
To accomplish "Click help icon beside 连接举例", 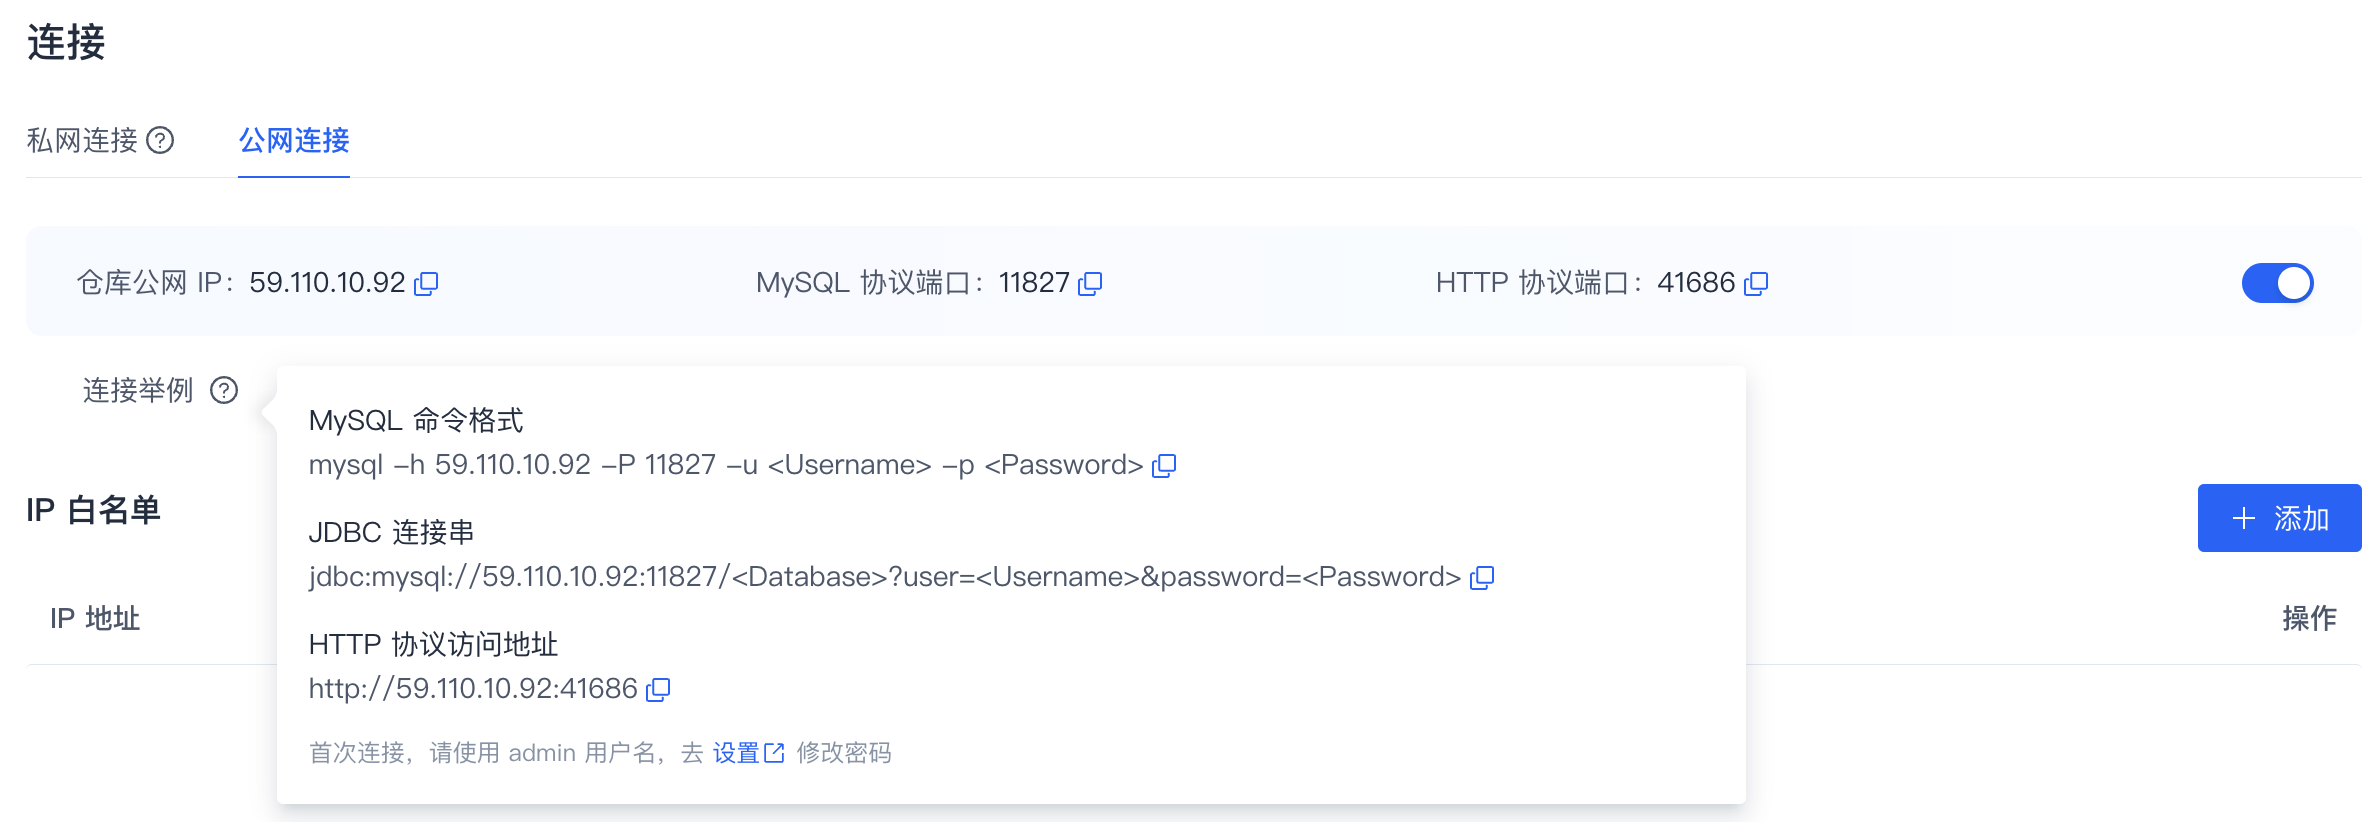I will click(224, 390).
